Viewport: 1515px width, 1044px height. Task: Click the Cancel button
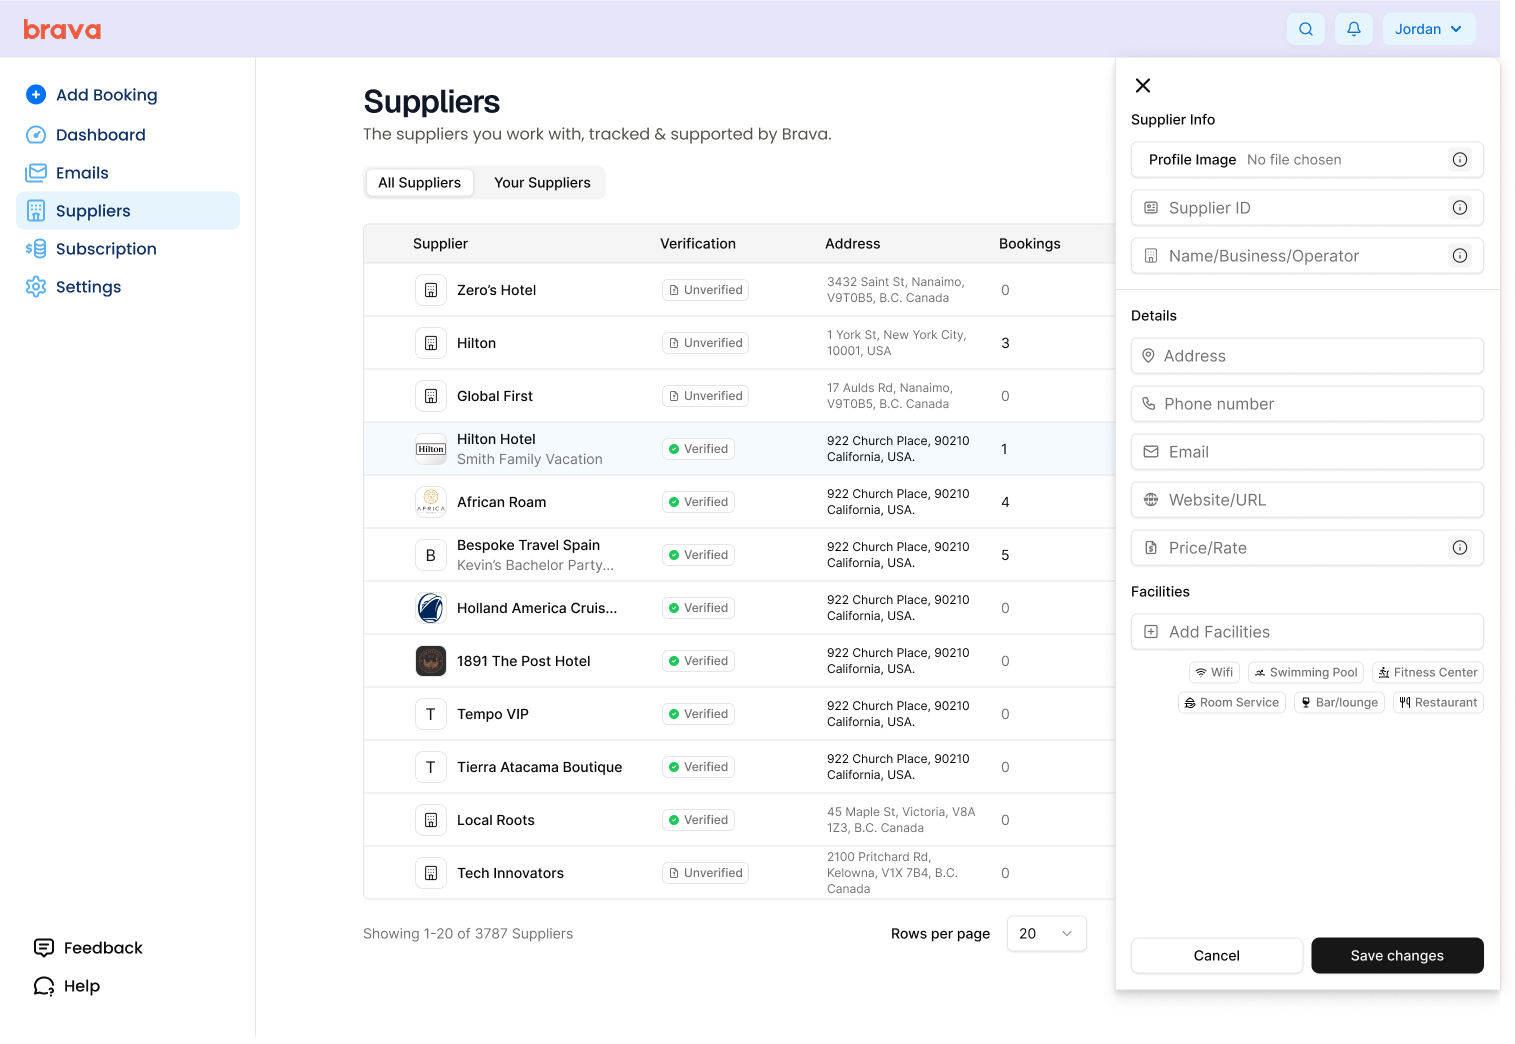1216,956
